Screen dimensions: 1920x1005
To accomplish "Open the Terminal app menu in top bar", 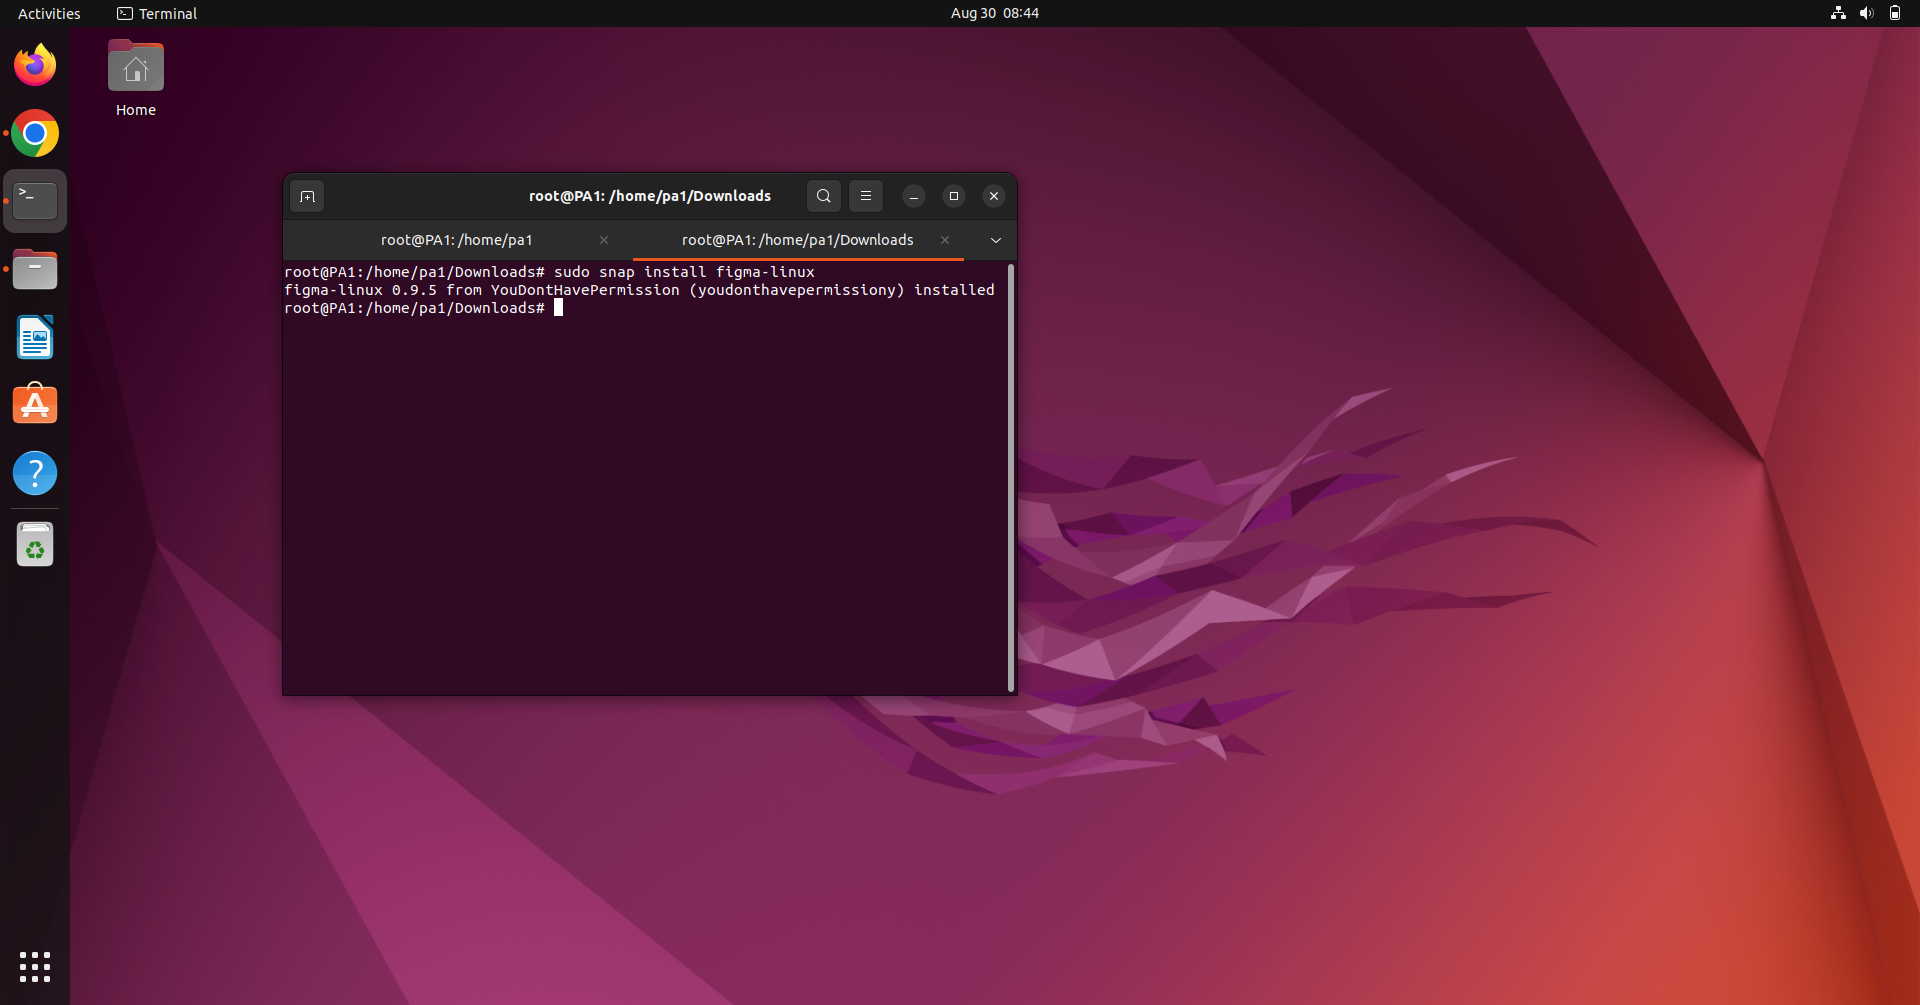I will (156, 13).
